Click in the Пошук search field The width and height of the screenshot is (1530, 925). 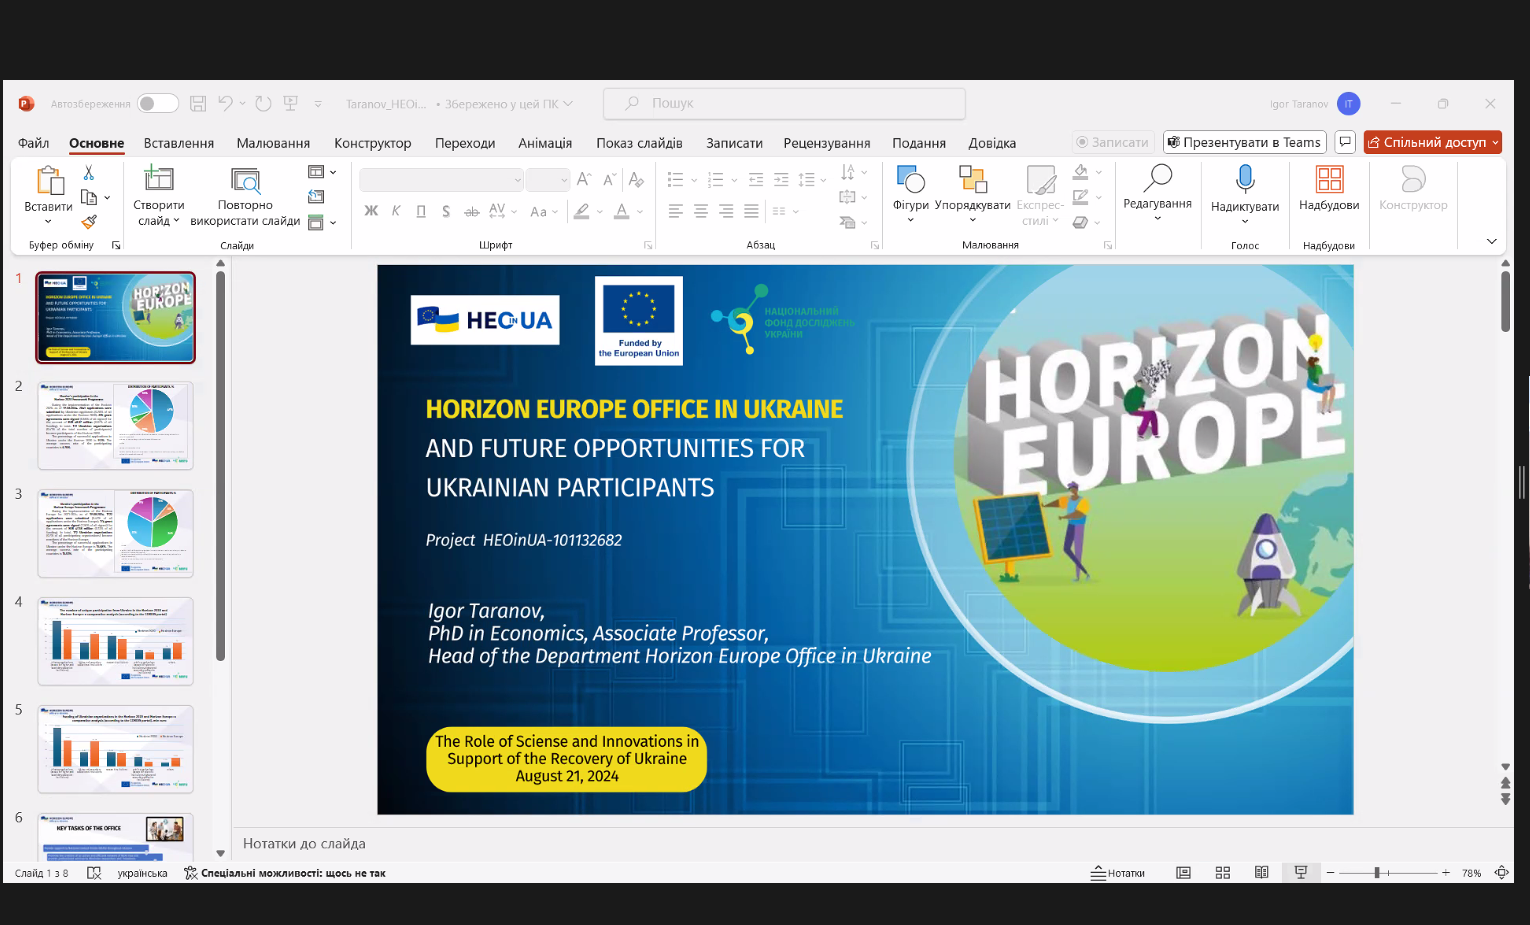pyautogui.click(x=784, y=103)
